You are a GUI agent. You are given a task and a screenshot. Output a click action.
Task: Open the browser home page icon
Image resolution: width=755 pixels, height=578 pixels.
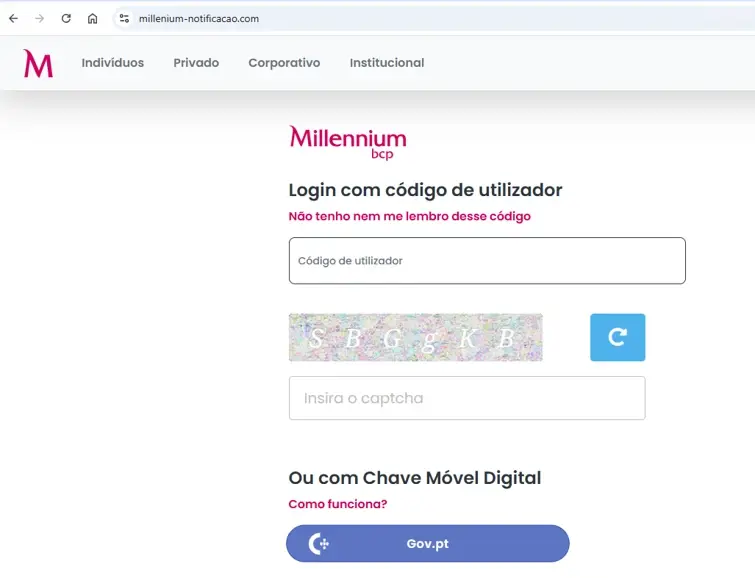[x=92, y=18]
